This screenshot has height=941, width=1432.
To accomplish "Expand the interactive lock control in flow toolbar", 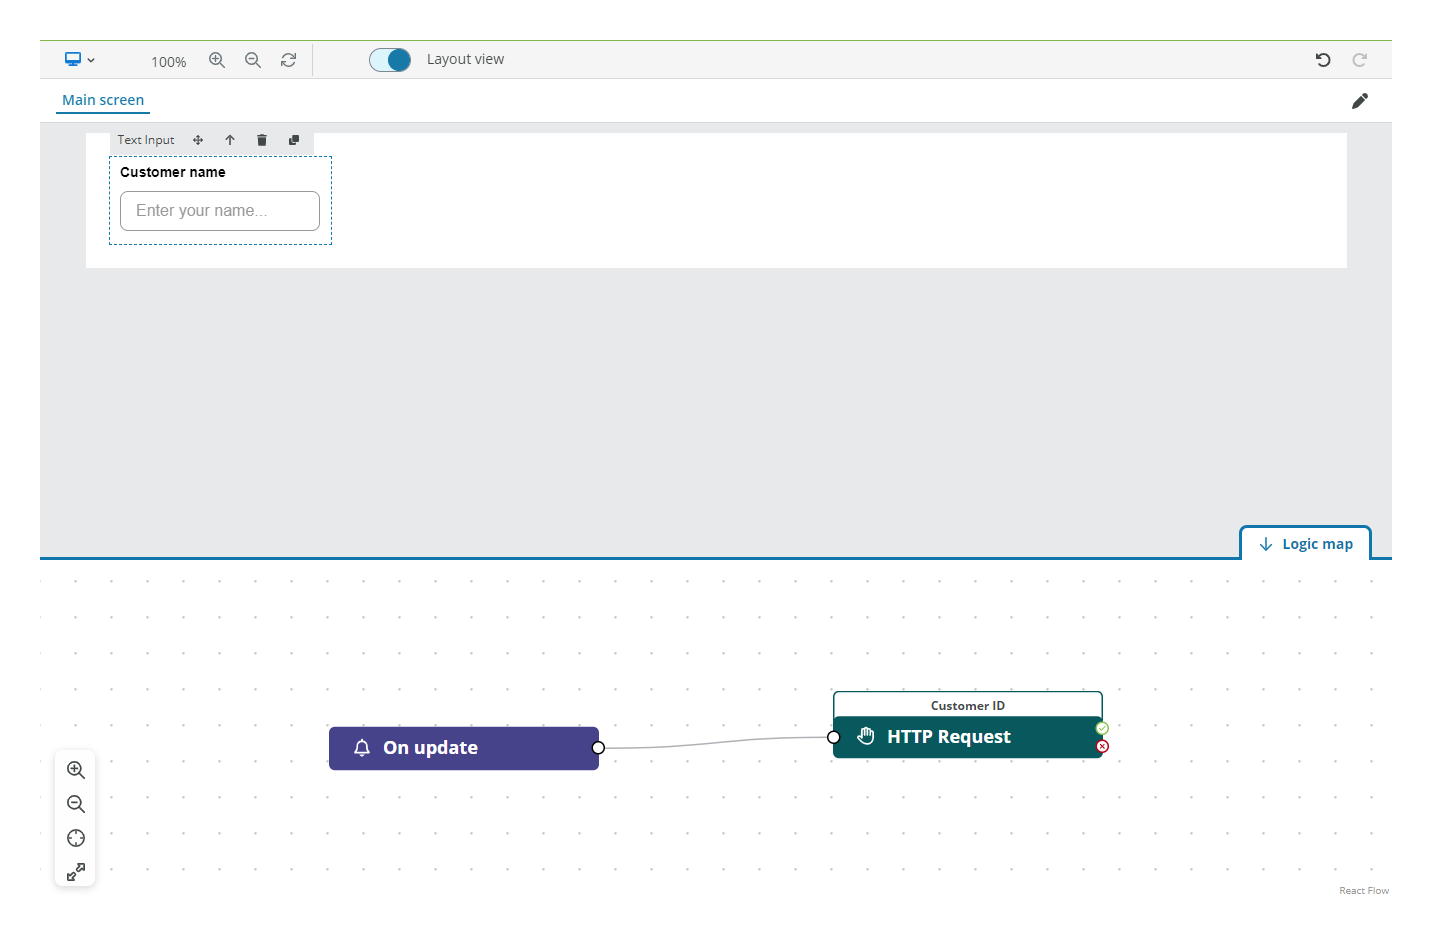I will point(75,871).
